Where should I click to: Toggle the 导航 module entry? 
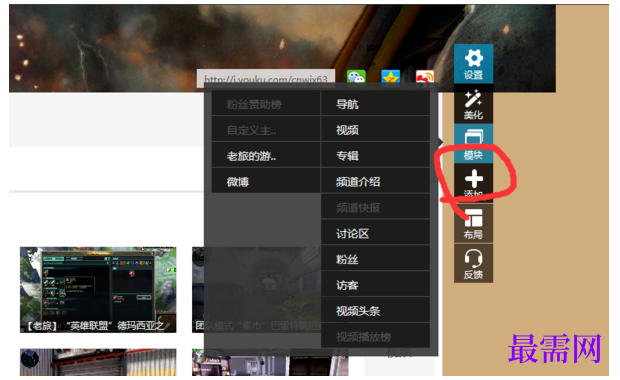click(375, 104)
